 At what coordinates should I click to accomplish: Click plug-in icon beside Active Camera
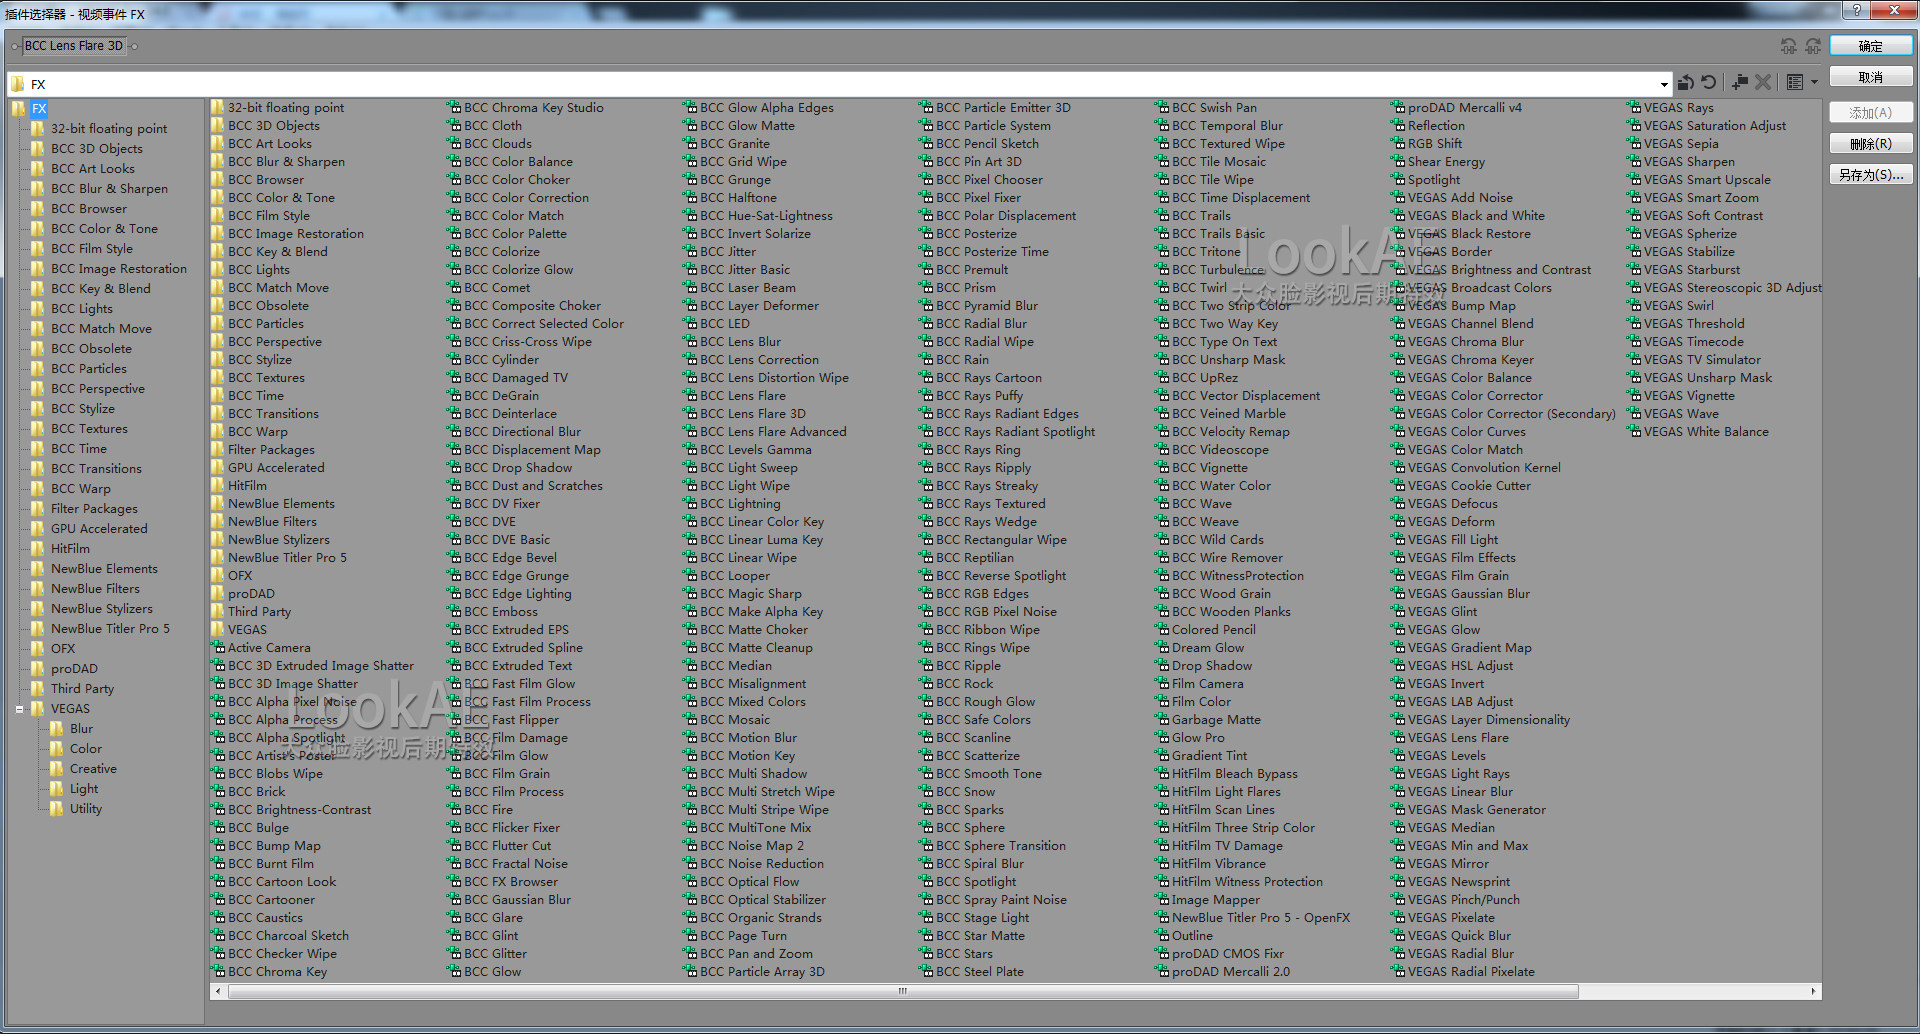(218, 648)
